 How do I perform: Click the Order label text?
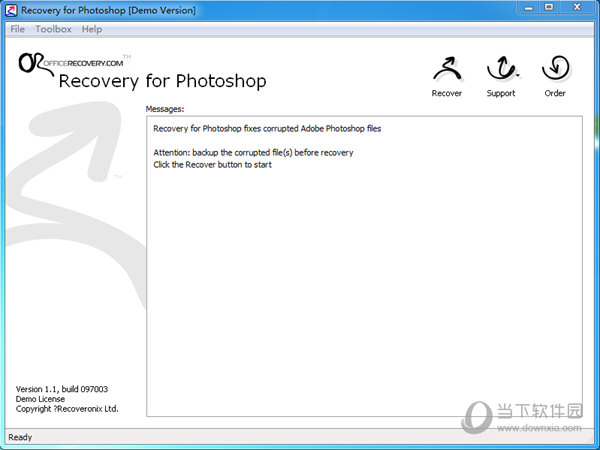[555, 93]
